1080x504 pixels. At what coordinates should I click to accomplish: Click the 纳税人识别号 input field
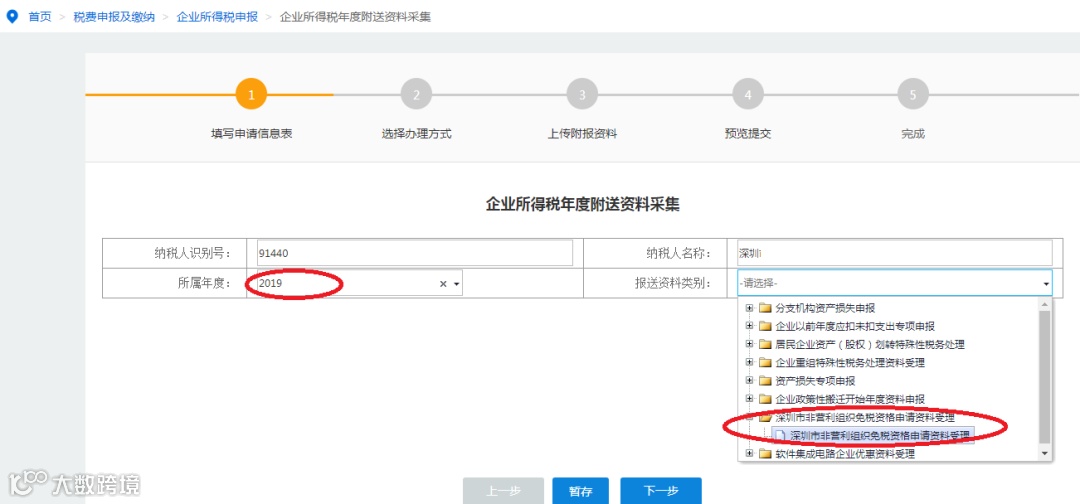tap(414, 253)
